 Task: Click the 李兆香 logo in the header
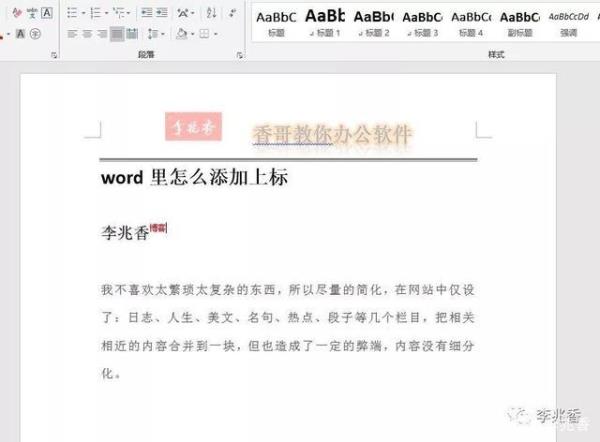click(194, 127)
